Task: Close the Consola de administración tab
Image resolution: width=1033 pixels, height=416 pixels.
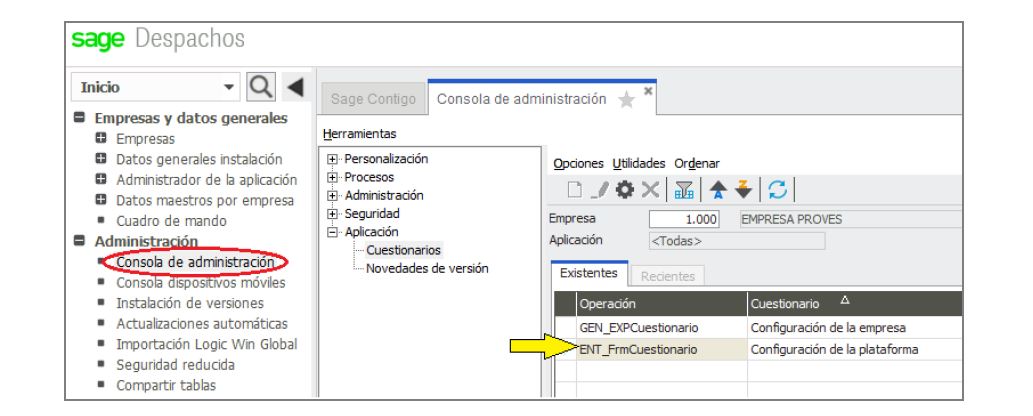Action: [x=648, y=90]
